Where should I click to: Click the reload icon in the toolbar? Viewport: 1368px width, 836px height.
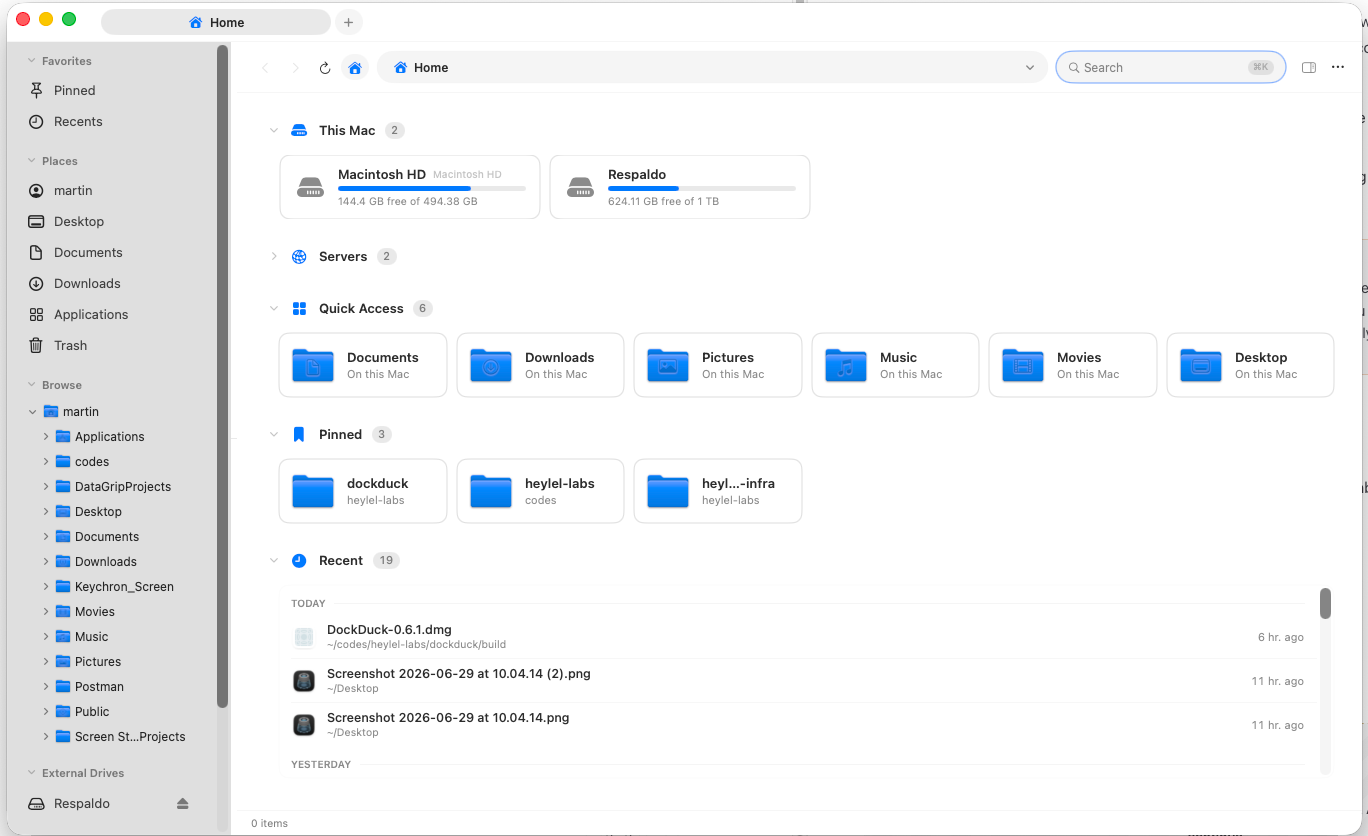[x=325, y=68]
